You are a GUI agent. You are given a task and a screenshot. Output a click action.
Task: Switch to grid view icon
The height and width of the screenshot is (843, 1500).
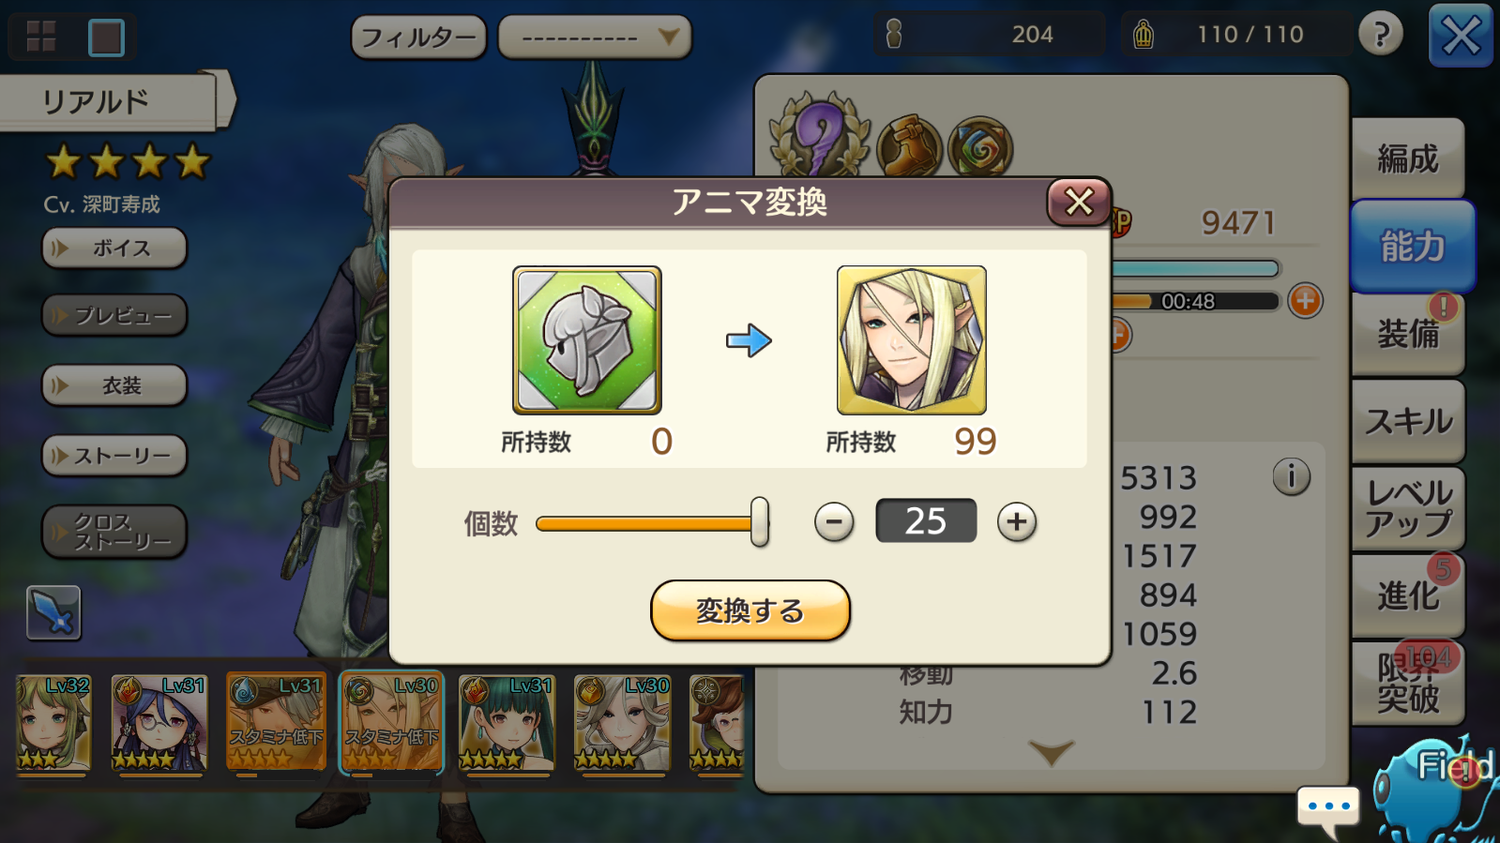(41, 37)
